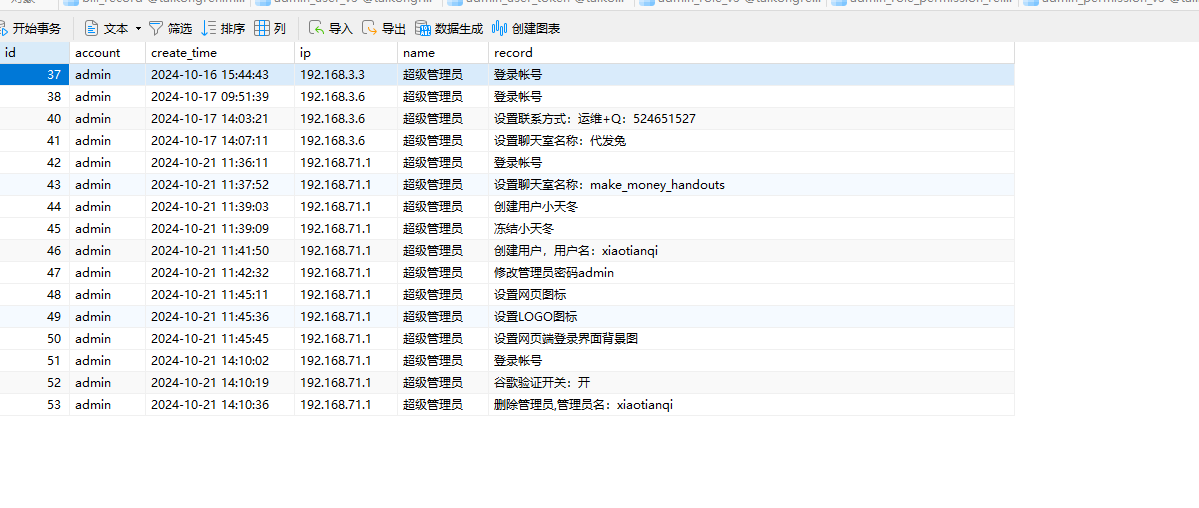Select record 设置聊天室名称:代发兔
The width and height of the screenshot is (1199, 508).
coord(752,141)
